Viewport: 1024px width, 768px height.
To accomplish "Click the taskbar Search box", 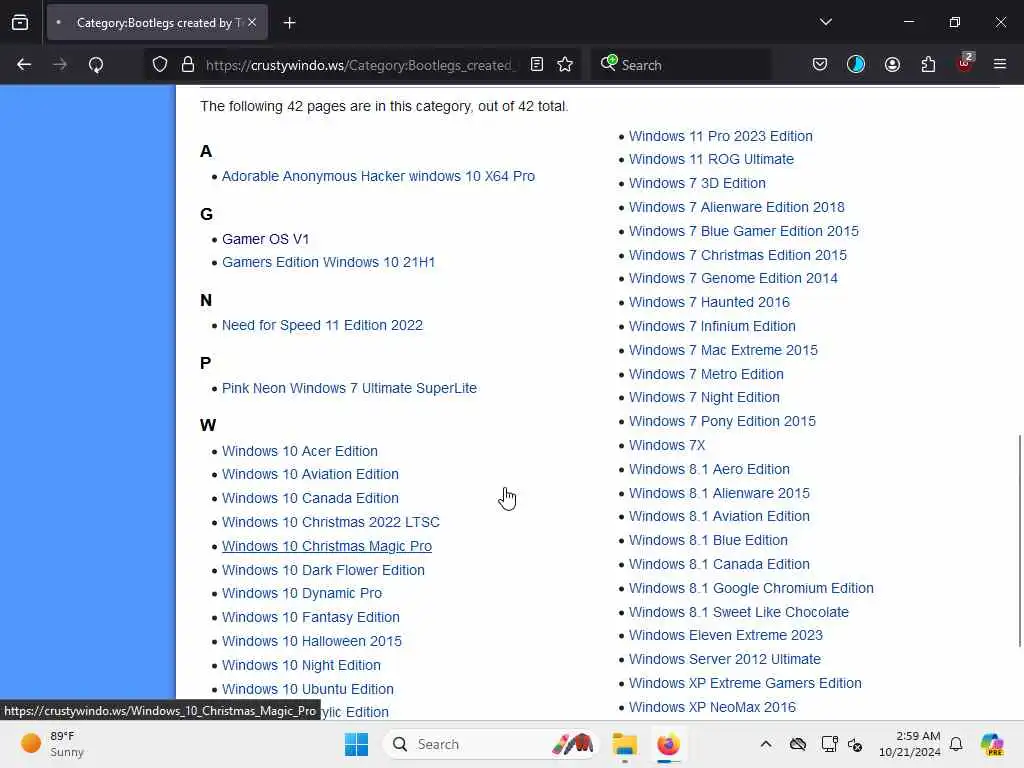I will (491, 744).
